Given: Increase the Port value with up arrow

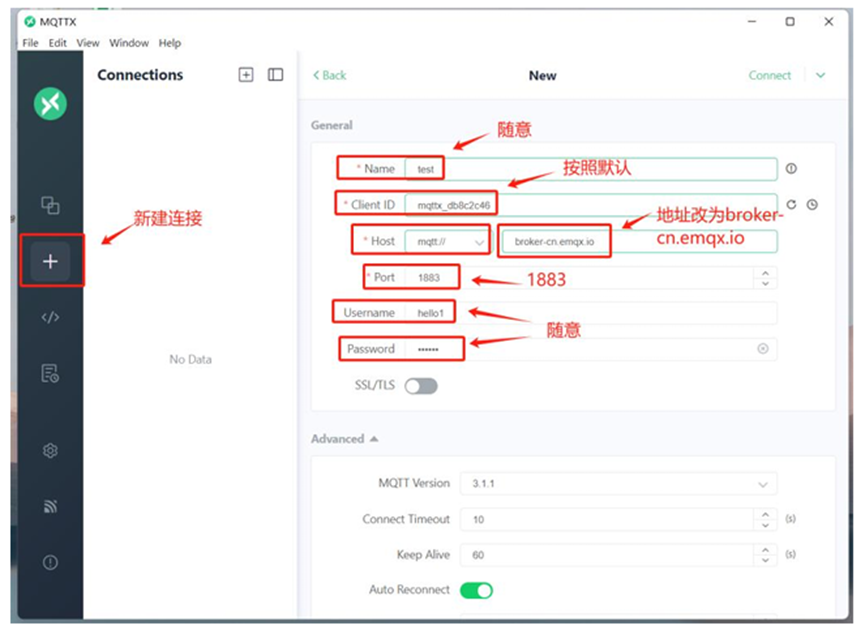Looking at the screenshot, I should click(765, 273).
